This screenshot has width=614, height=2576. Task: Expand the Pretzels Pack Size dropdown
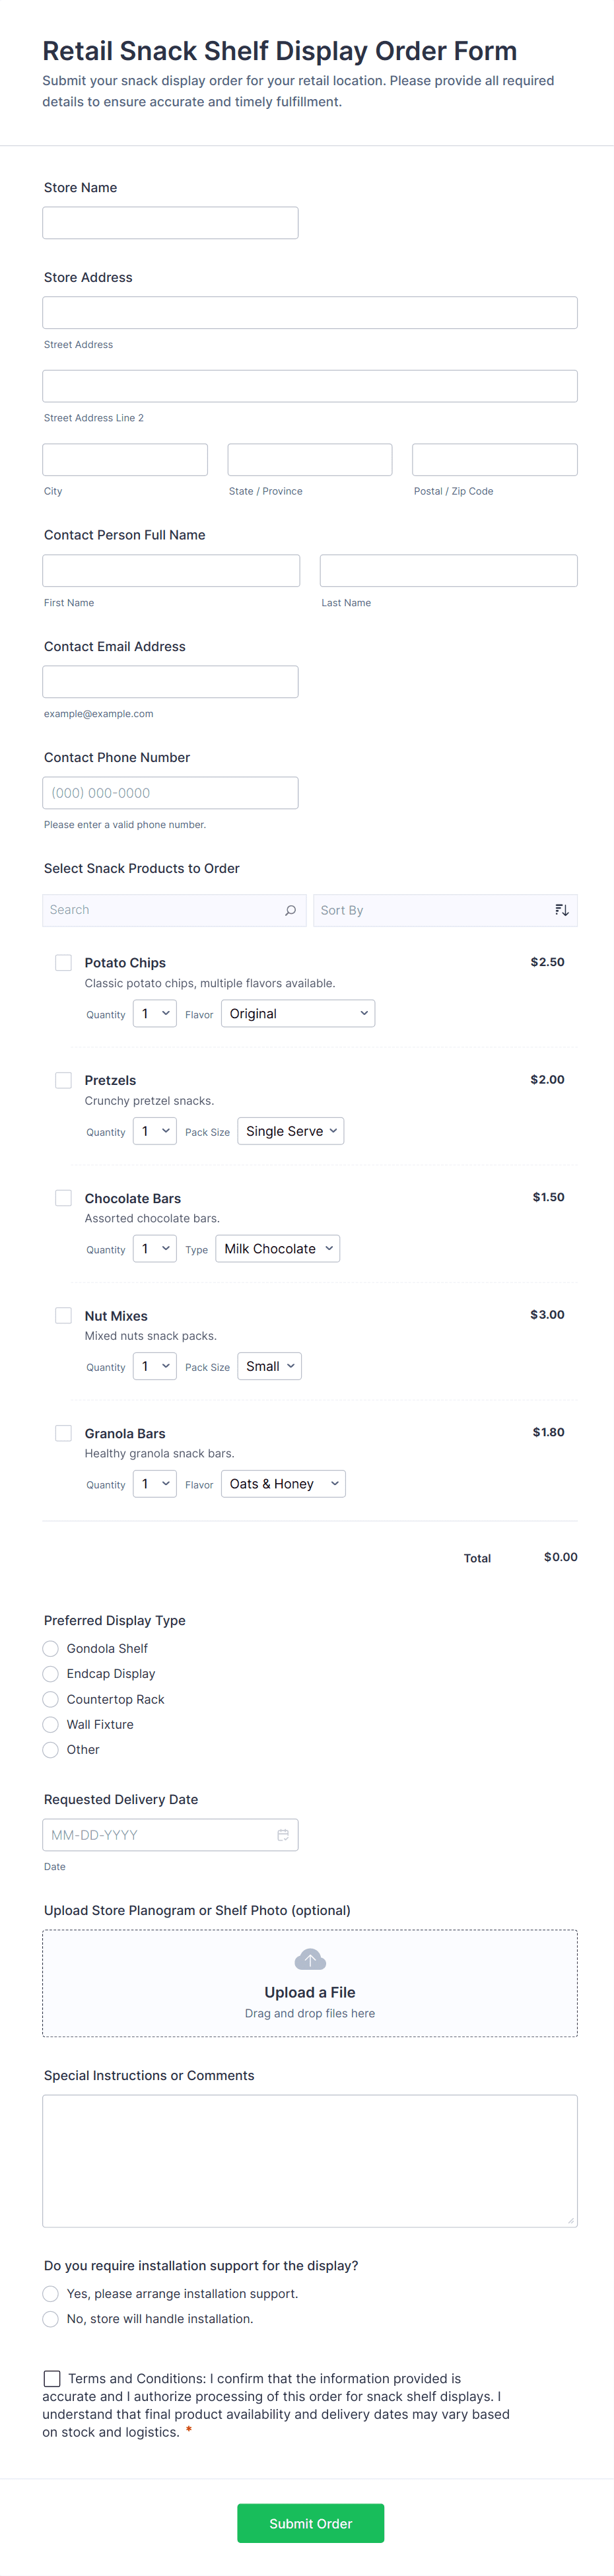(290, 1131)
